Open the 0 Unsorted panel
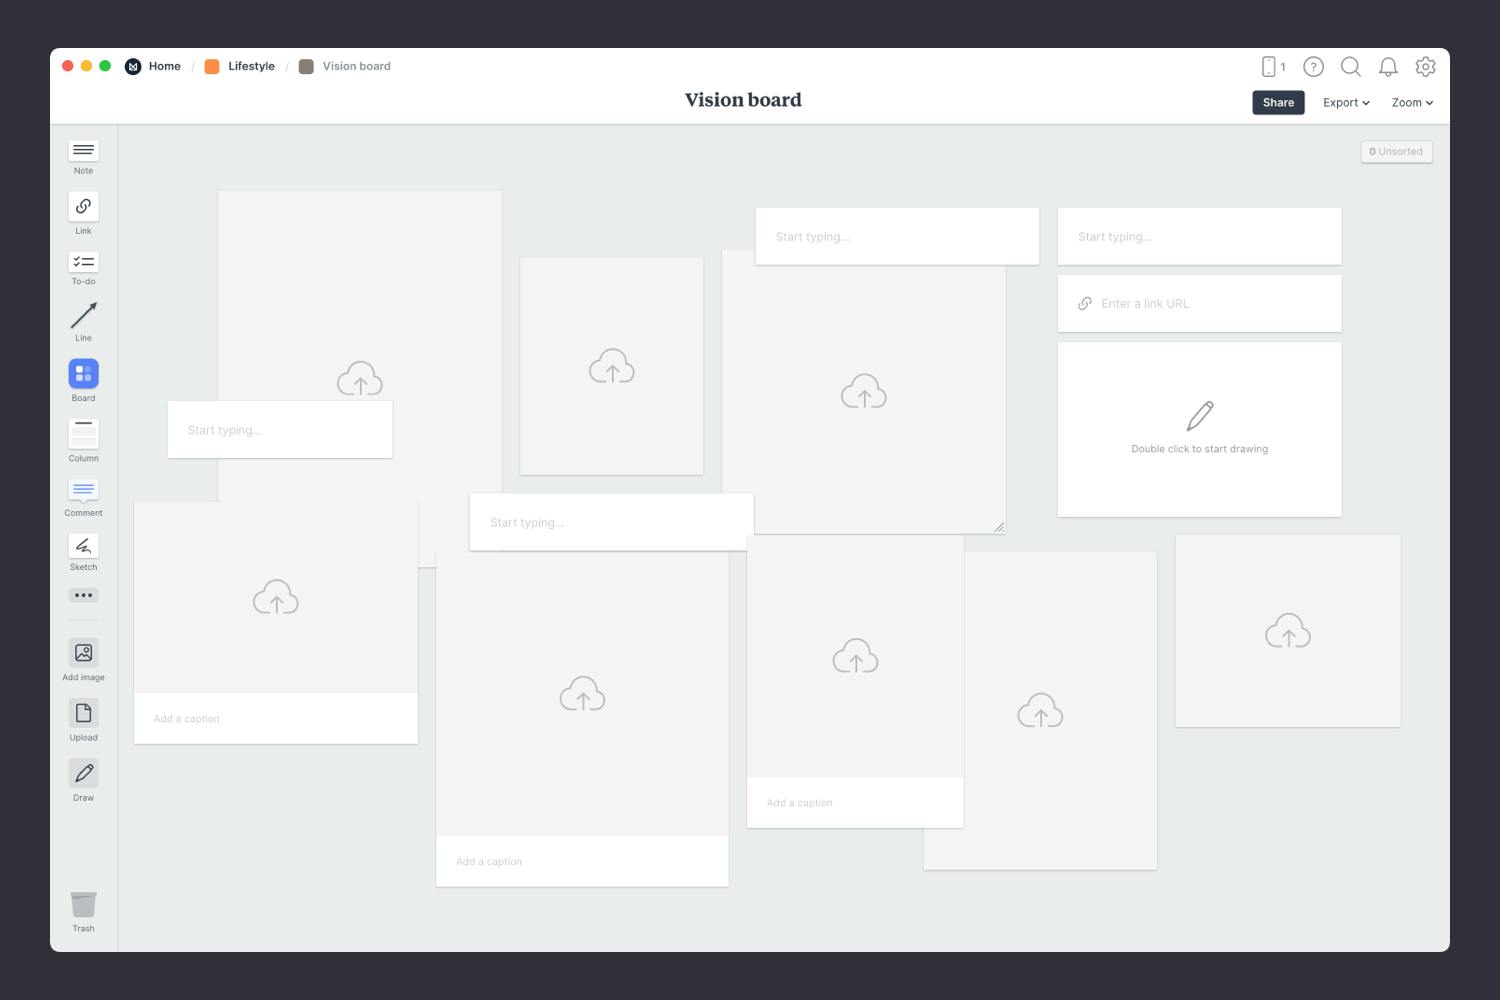 click(1396, 152)
